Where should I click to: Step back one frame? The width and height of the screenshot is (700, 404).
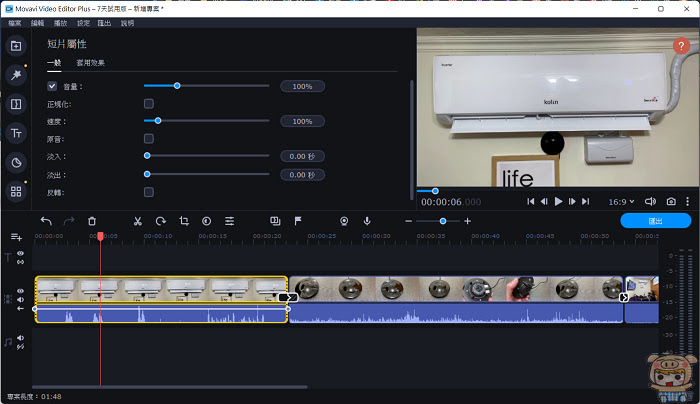[x=544, y=202]
